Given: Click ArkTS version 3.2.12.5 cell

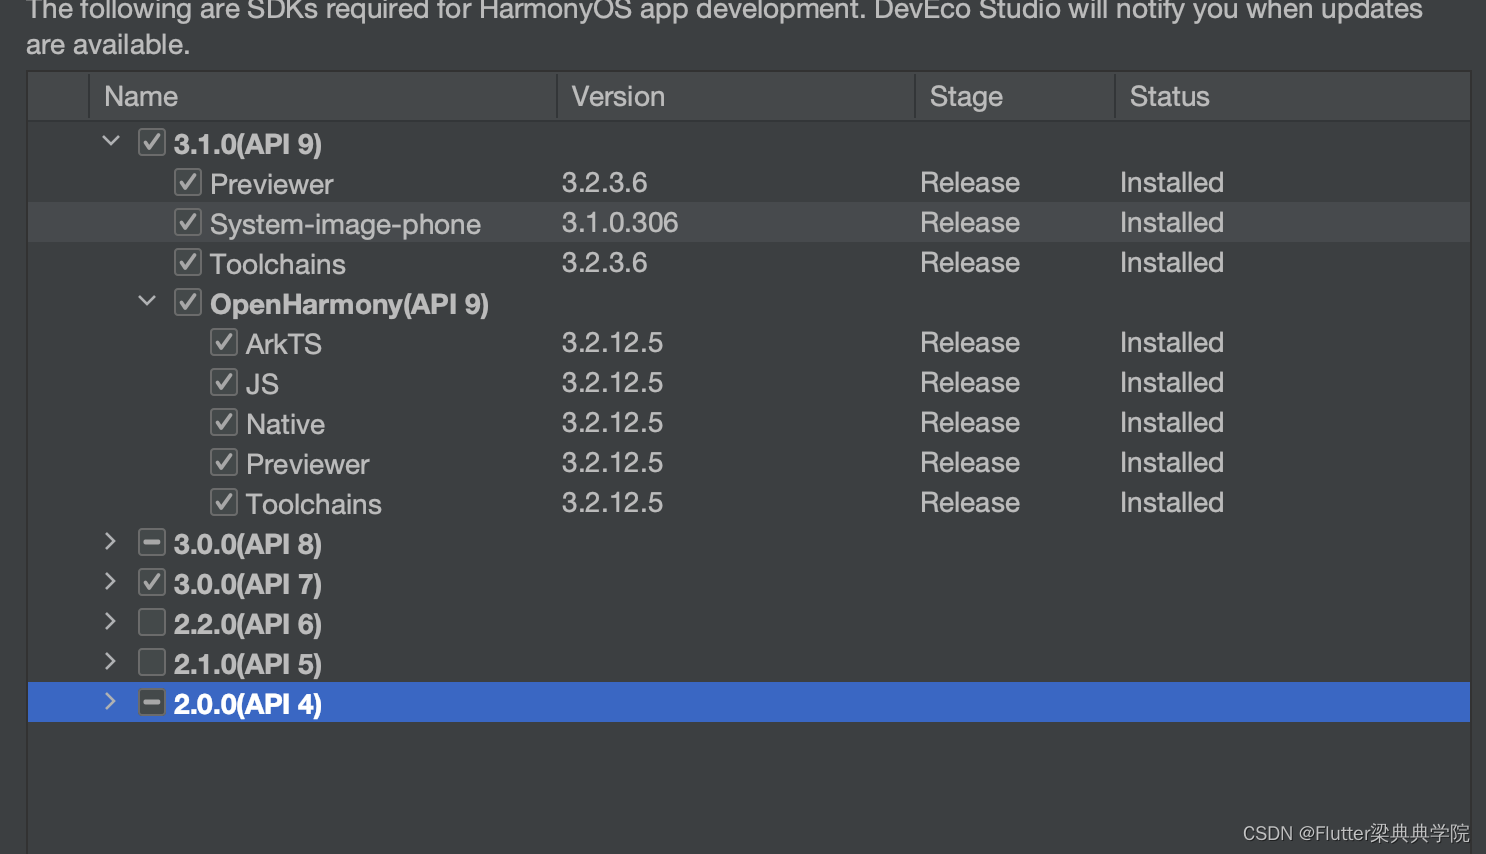Looking at the screenshot, I should tap(612, 342).
